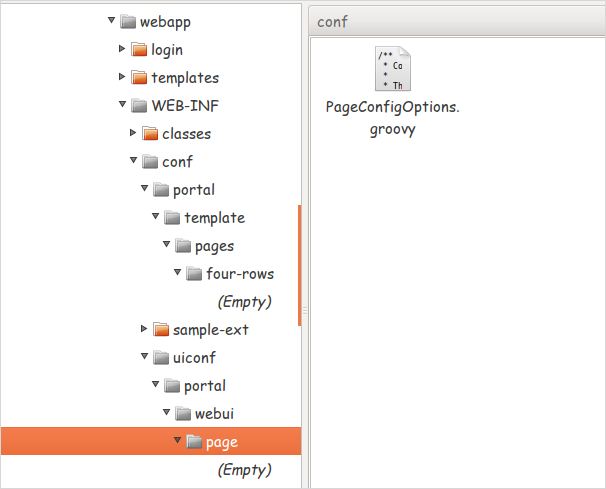Click the gray four-rows folder icon

click(194, 273)
